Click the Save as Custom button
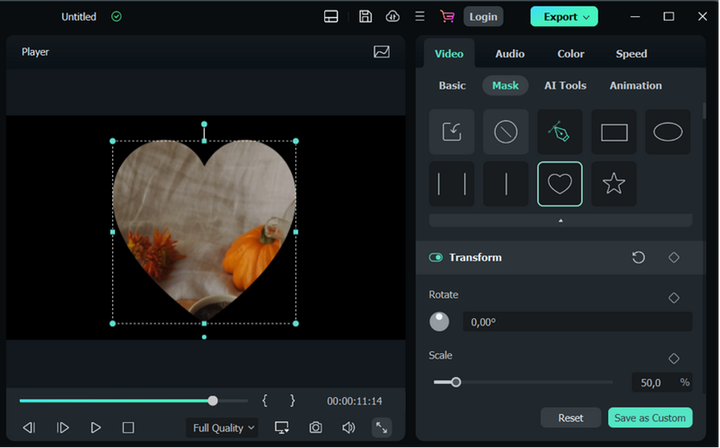 tap(649, 418)
